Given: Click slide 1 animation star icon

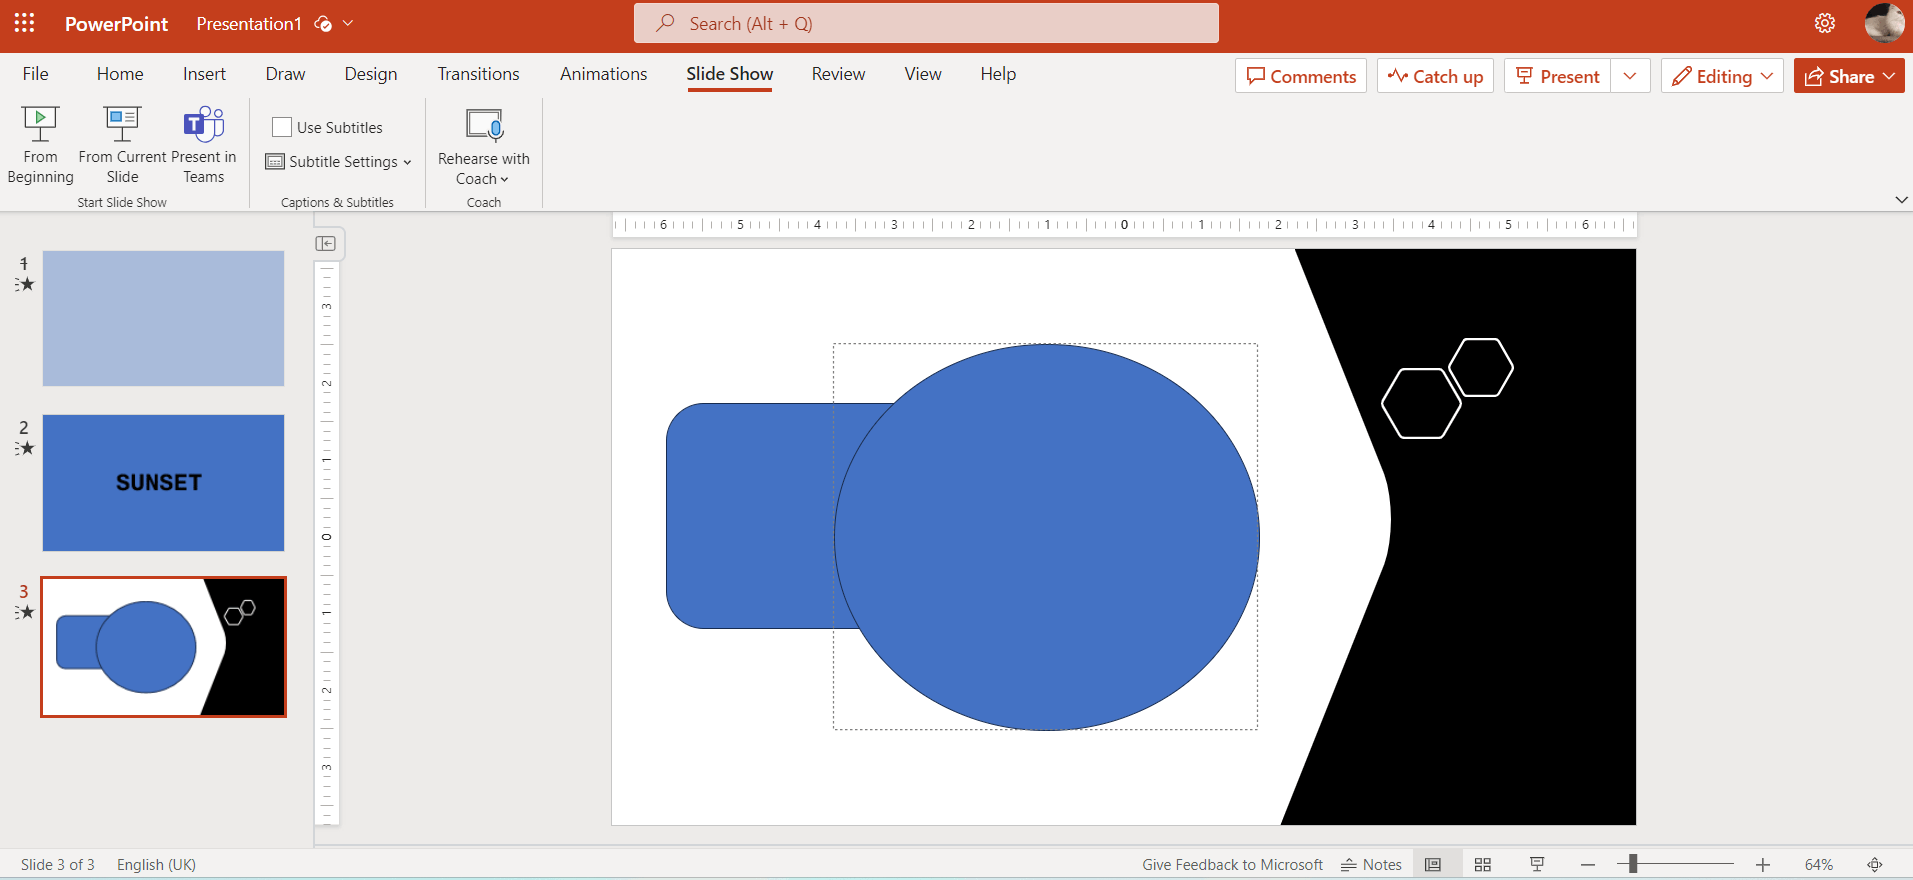Looking at the screenshot, I should [25, 284].
